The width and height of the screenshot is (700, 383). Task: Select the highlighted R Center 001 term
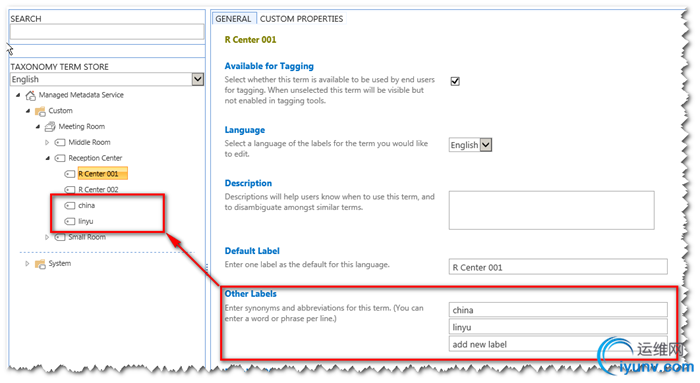(x=103, y=174)
